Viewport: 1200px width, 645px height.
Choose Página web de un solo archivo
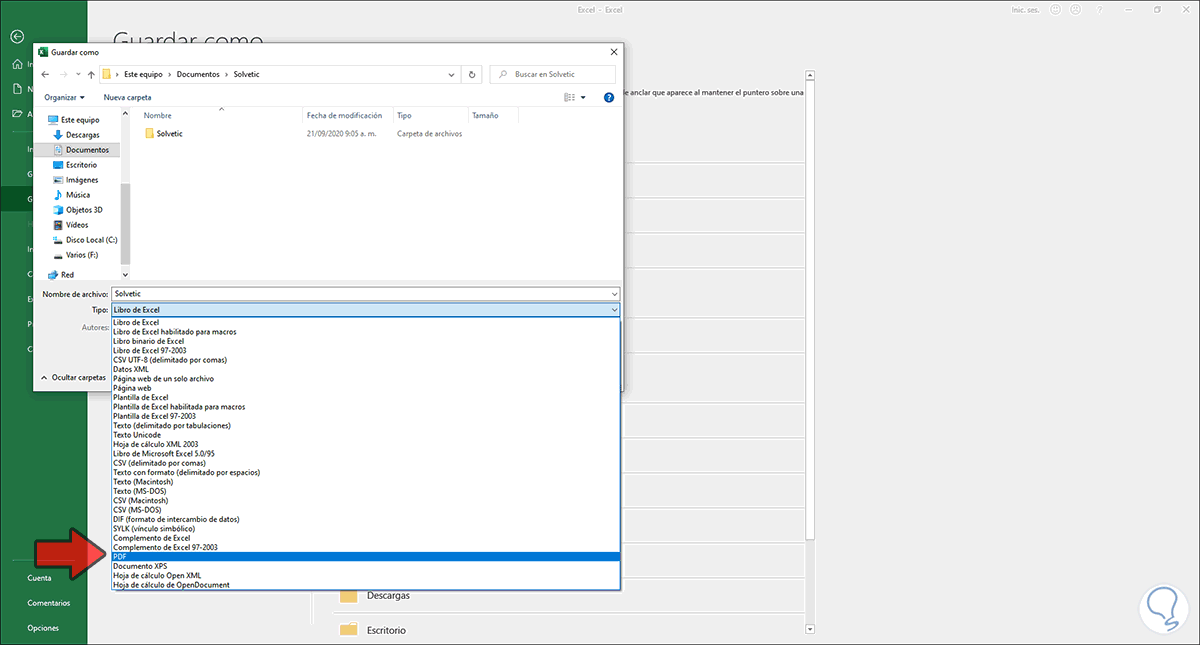[x=366, y=379]
